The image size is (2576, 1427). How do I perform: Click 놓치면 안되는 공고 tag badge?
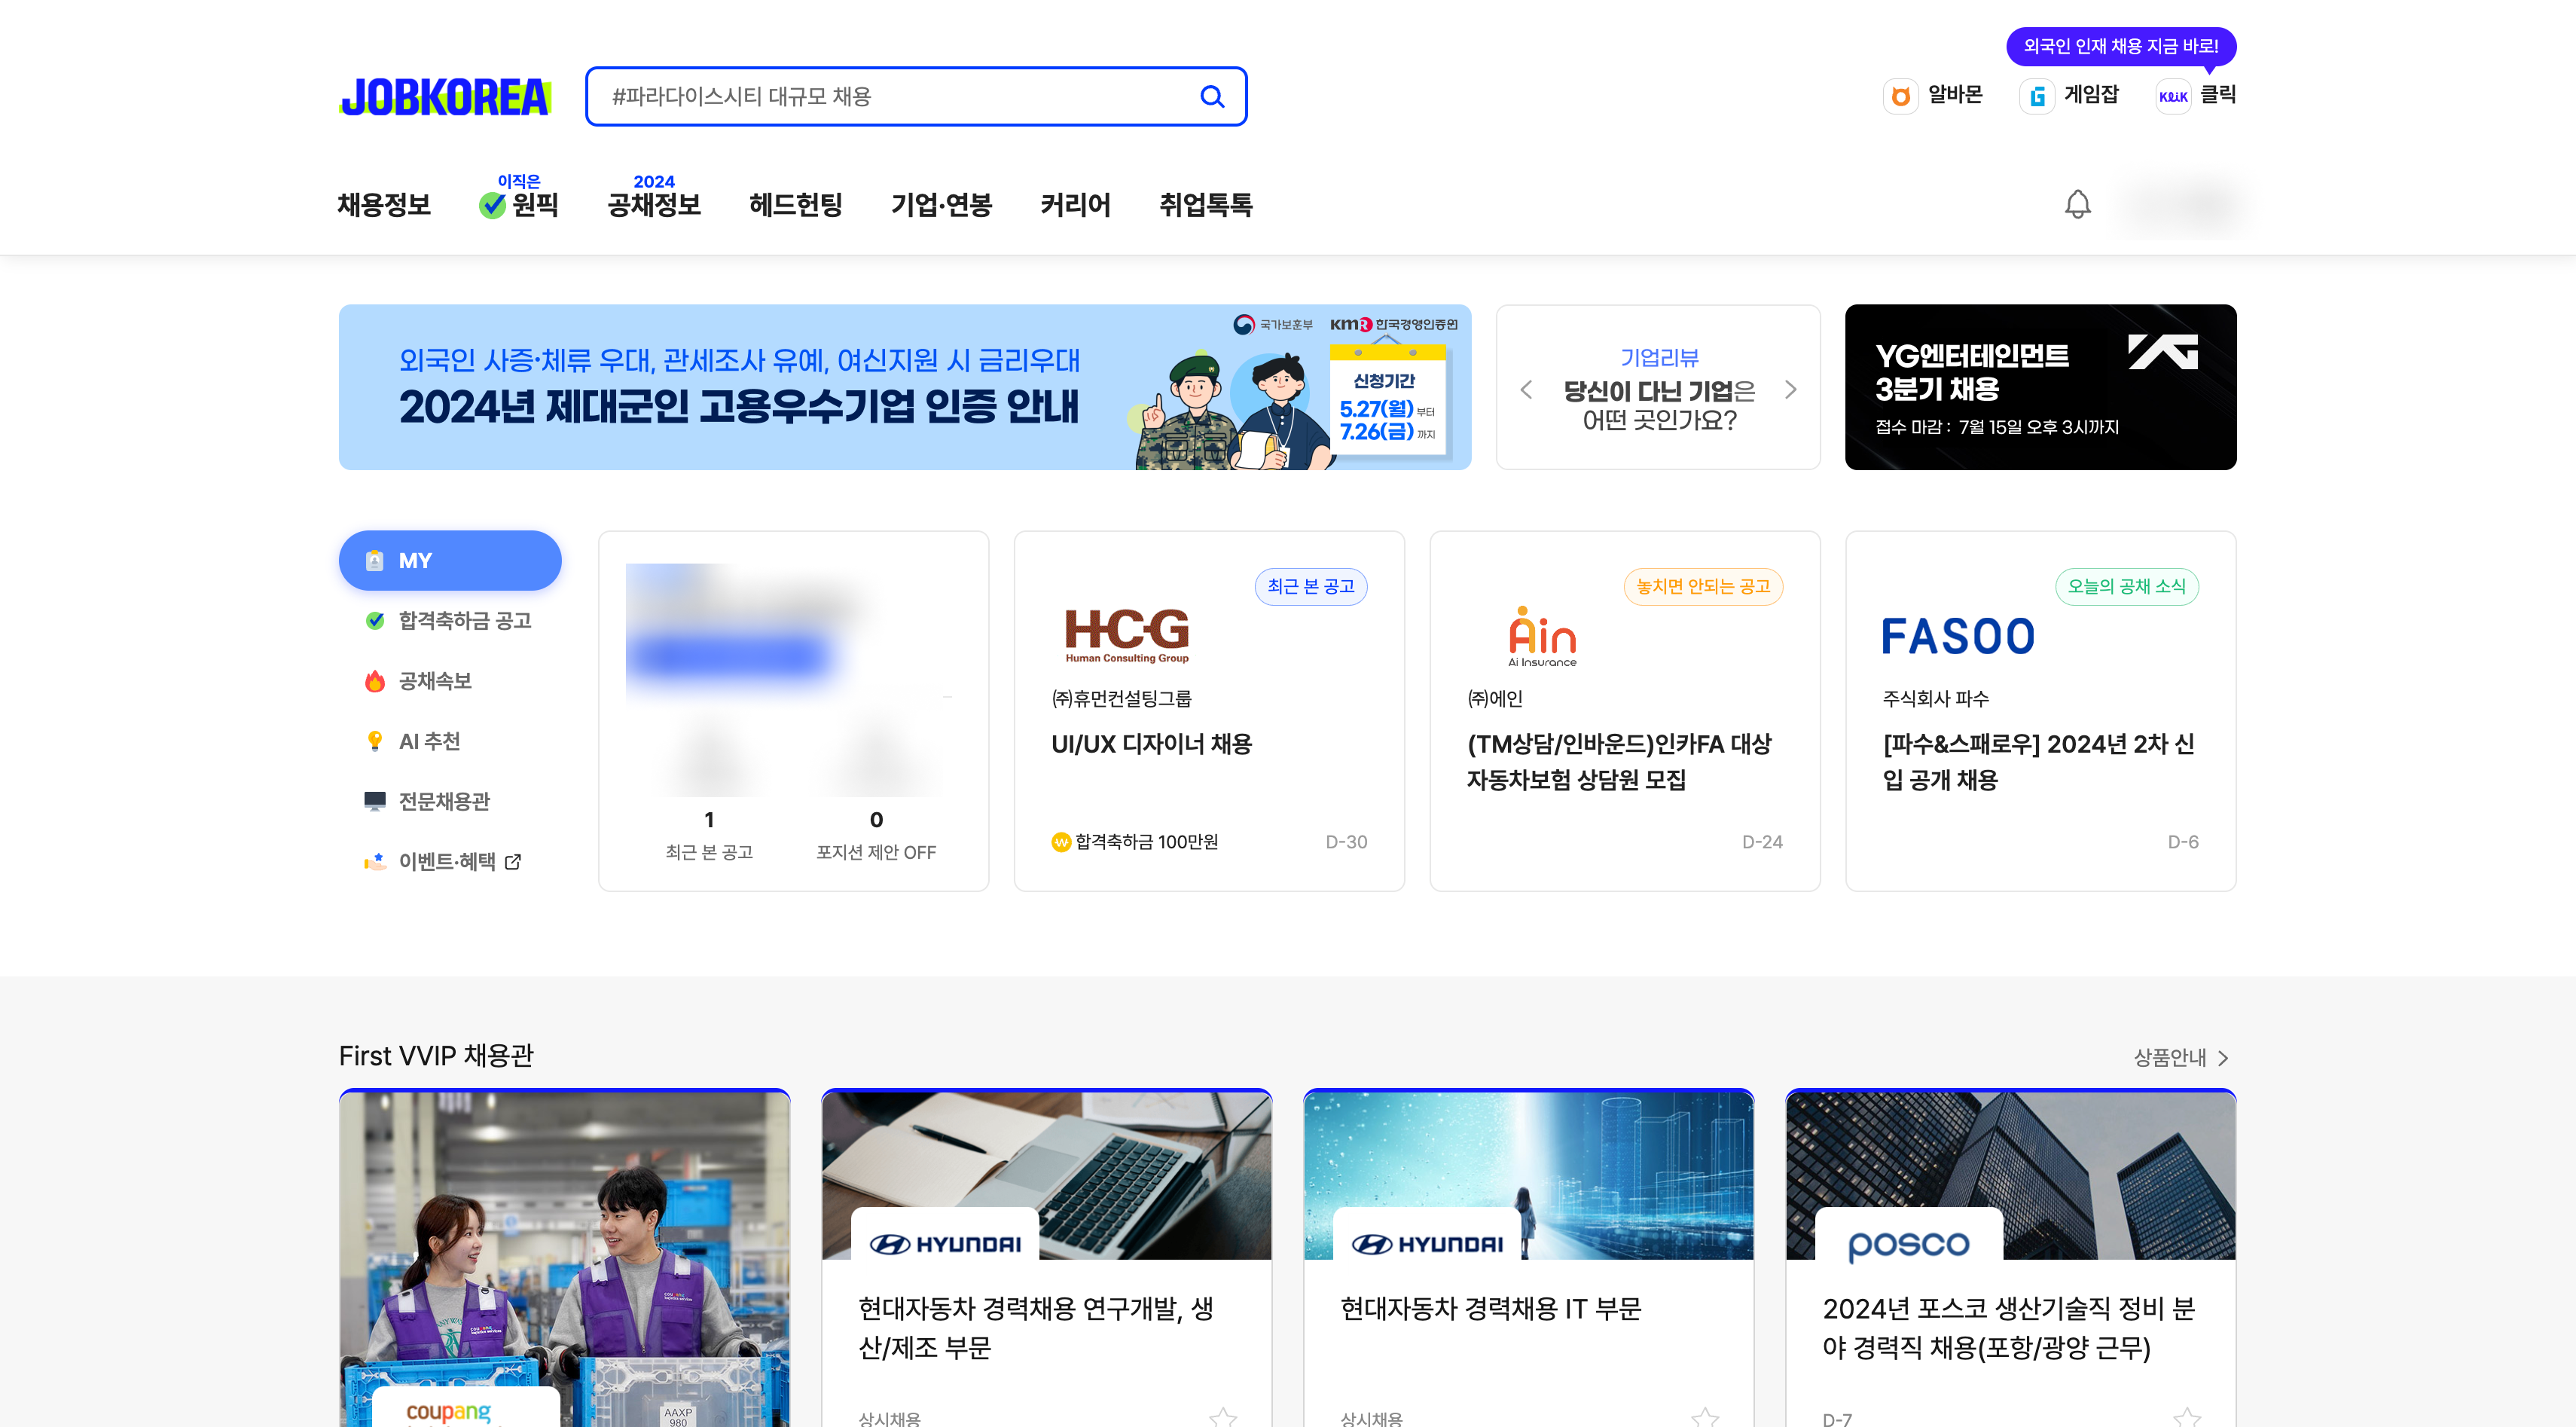click(1703, 586)
